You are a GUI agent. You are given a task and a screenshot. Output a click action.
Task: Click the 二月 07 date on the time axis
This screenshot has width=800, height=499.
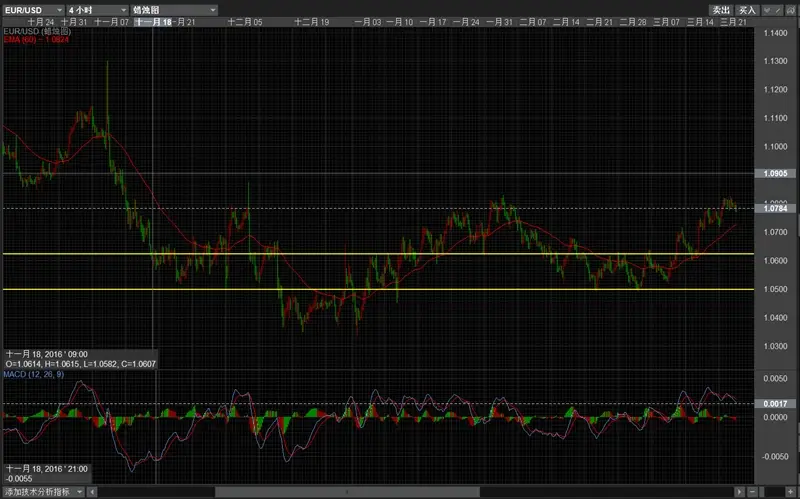click(x=533, y=22)
